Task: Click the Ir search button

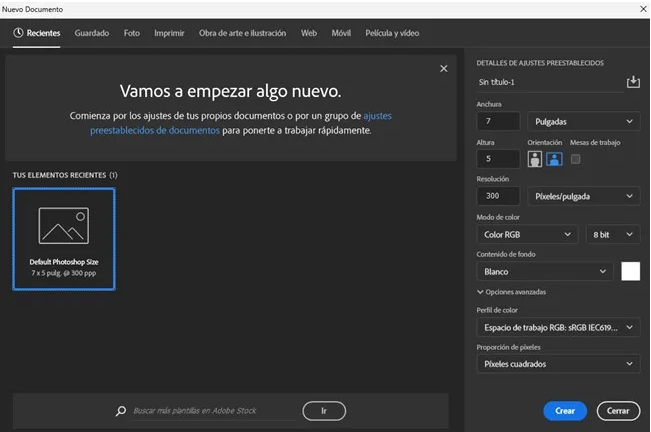Action: click(x=324, y=411)
